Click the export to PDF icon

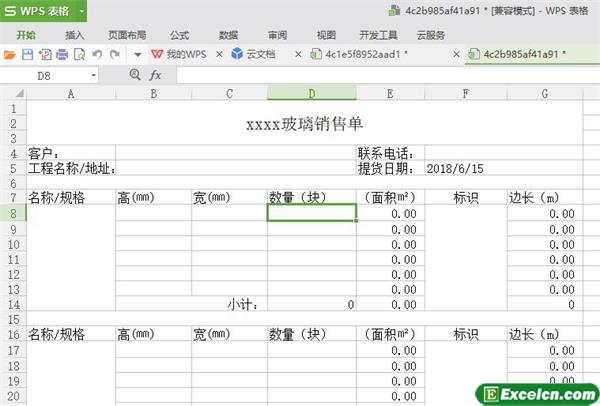click(45, 55)
